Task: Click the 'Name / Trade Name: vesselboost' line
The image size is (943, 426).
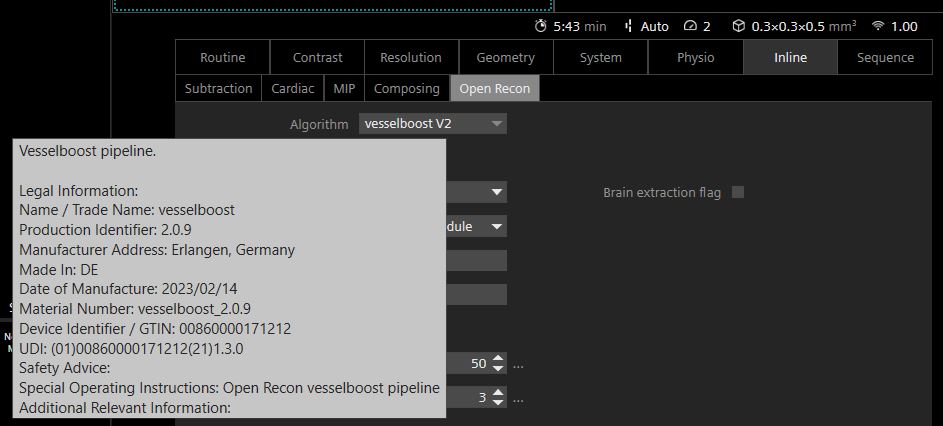Action: point(127,210)
